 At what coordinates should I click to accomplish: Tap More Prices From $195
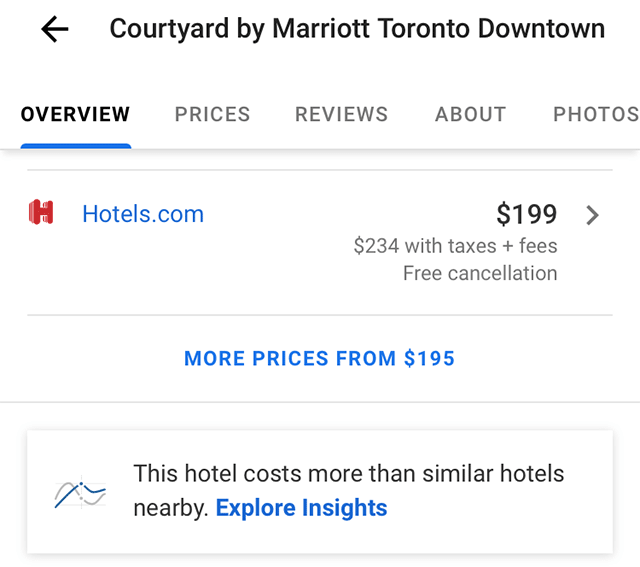[319, 358]
